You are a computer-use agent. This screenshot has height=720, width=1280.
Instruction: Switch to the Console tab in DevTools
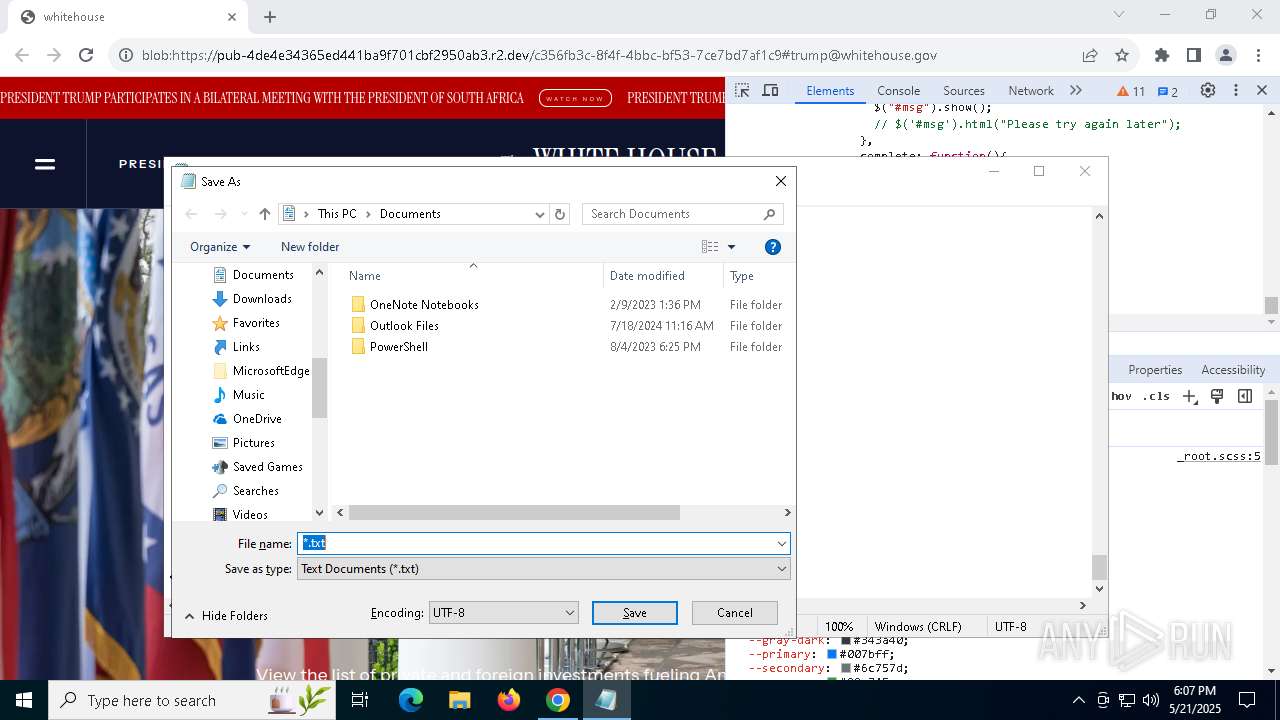(898, 91)
